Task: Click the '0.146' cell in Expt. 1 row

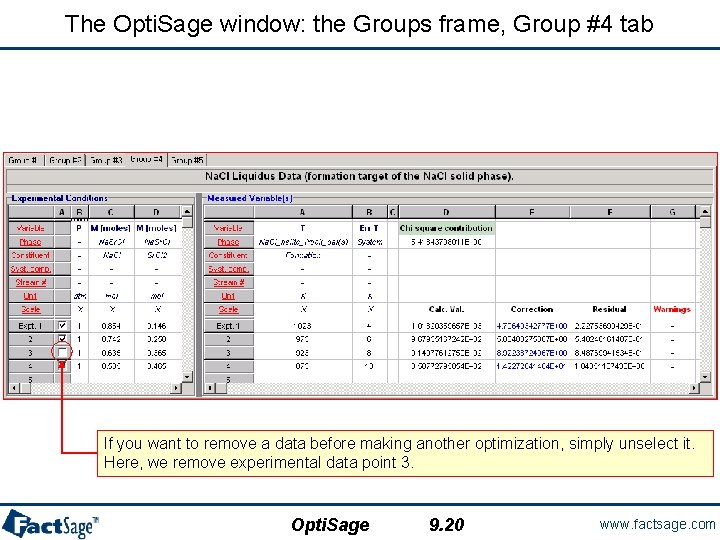Action: (157, 326)
